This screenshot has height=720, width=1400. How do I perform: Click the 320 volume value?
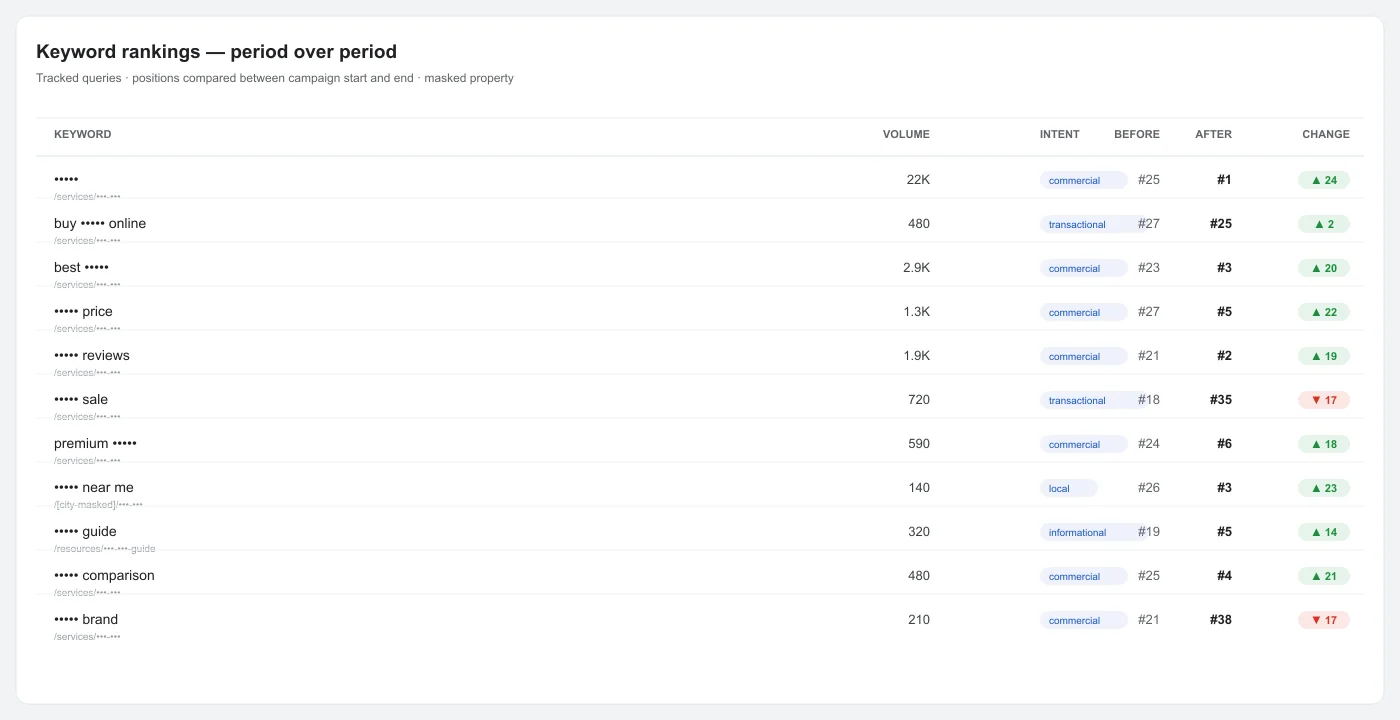[919, 532]
